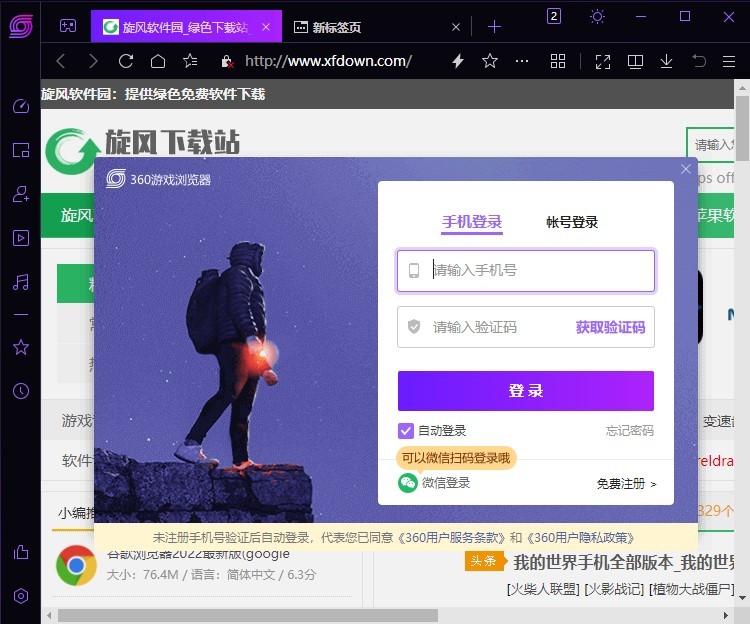The image size is (750, 624).
Task: Click the favorites list star icon
Action: pyautogui.click(x=190, y=61)
